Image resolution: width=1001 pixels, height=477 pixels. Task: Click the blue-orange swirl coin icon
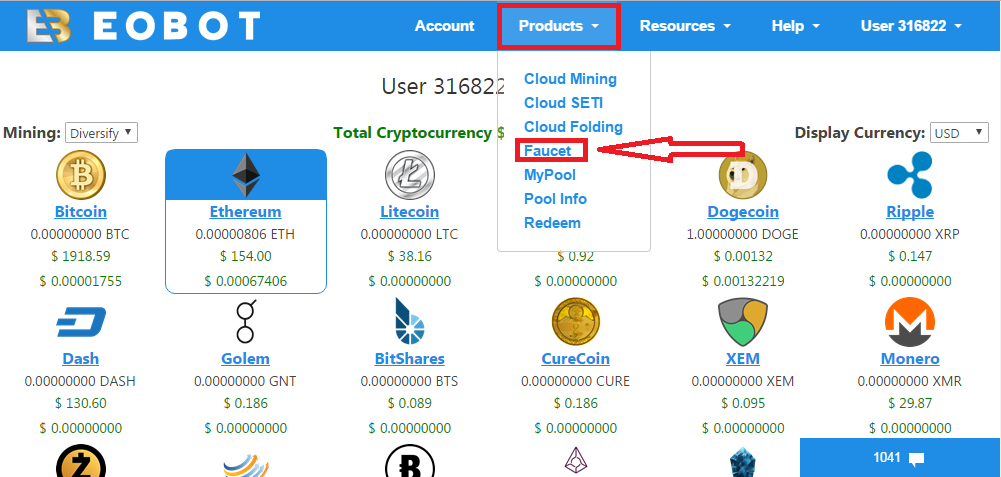click(245, 465)
